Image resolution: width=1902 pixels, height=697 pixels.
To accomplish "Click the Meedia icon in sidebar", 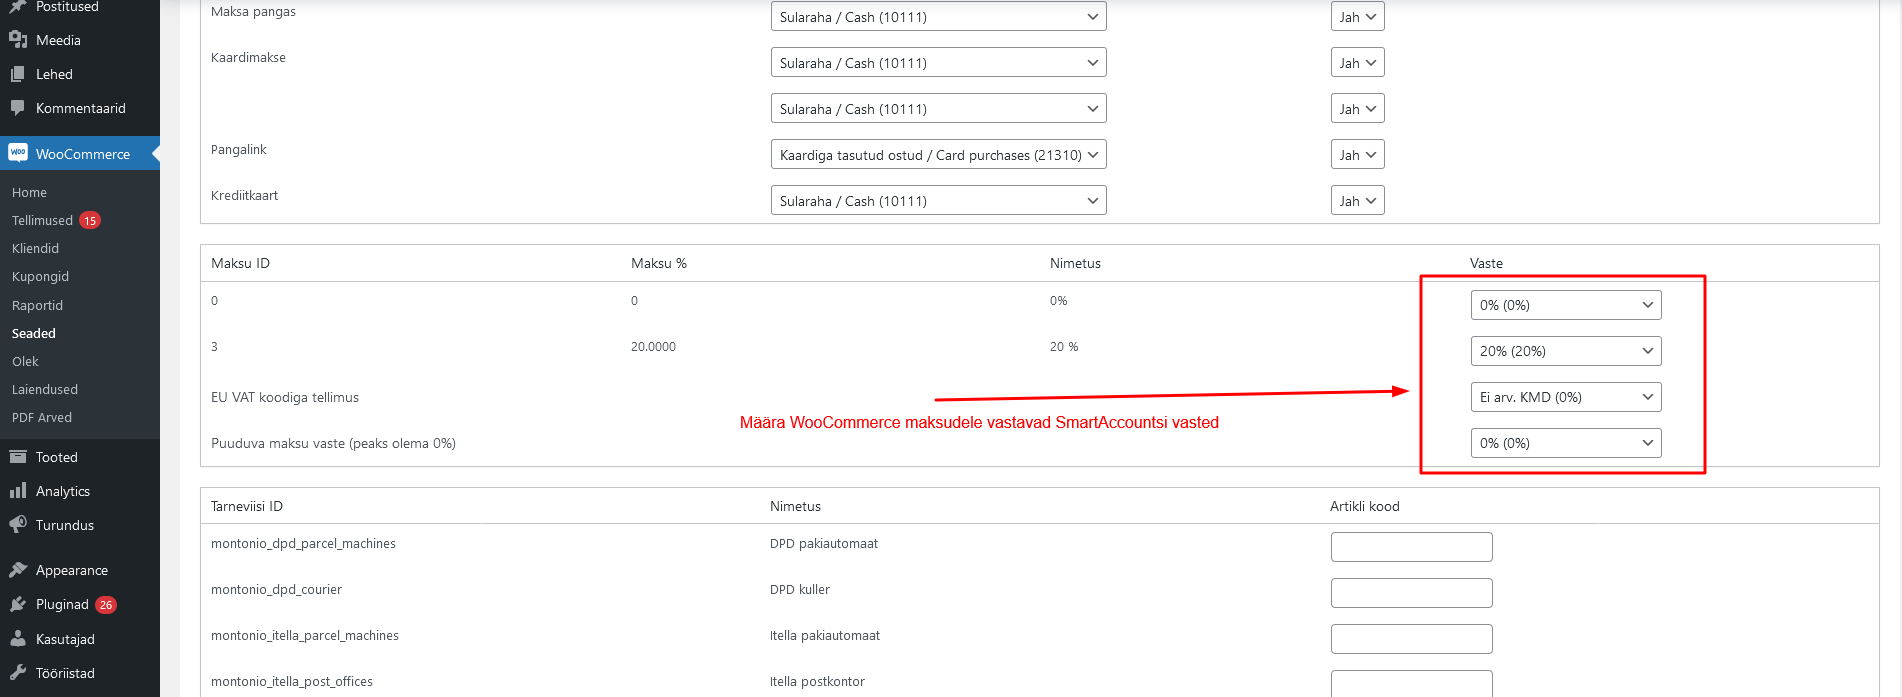I will [x=18, y=40].
